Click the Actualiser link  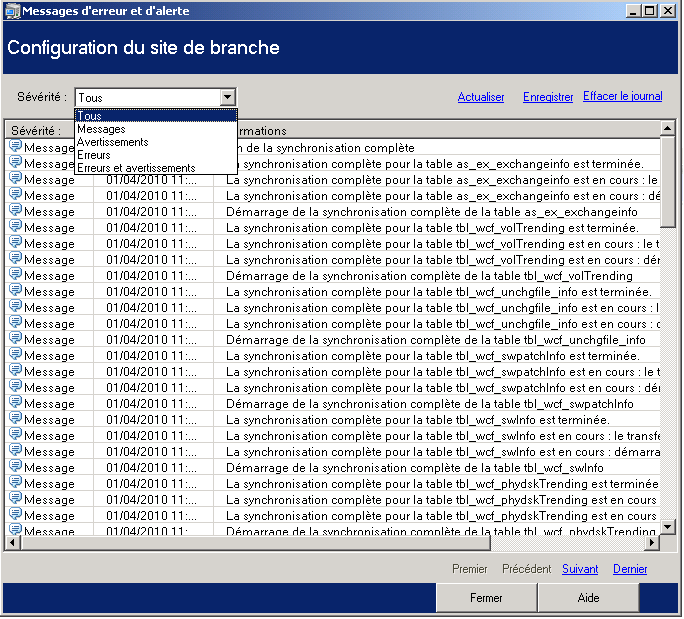[481, 97]
